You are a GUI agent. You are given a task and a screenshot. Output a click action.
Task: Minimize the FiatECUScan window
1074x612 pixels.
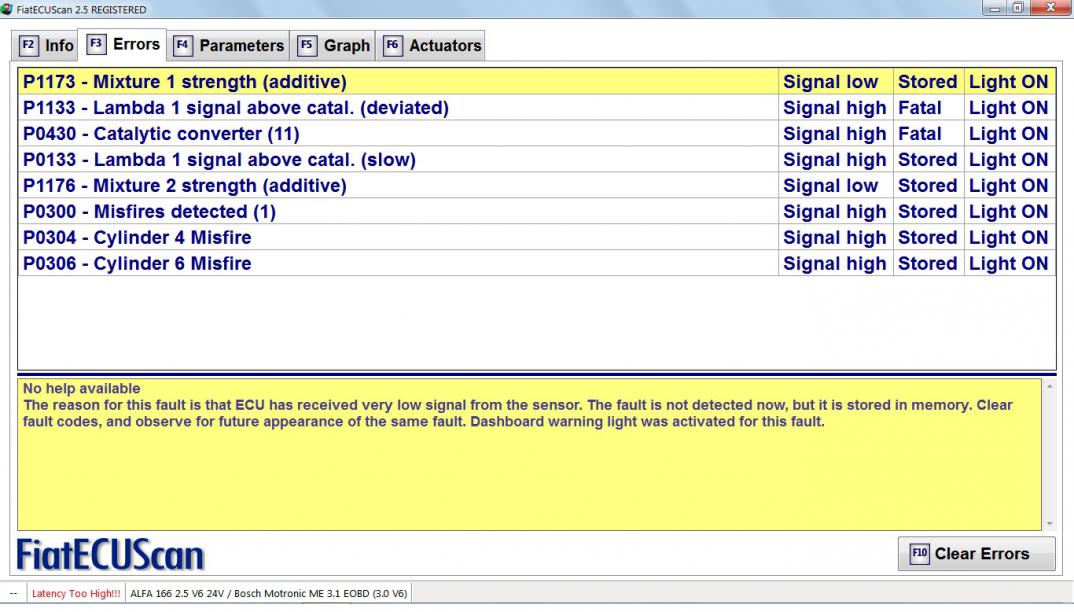click(995, 8)
